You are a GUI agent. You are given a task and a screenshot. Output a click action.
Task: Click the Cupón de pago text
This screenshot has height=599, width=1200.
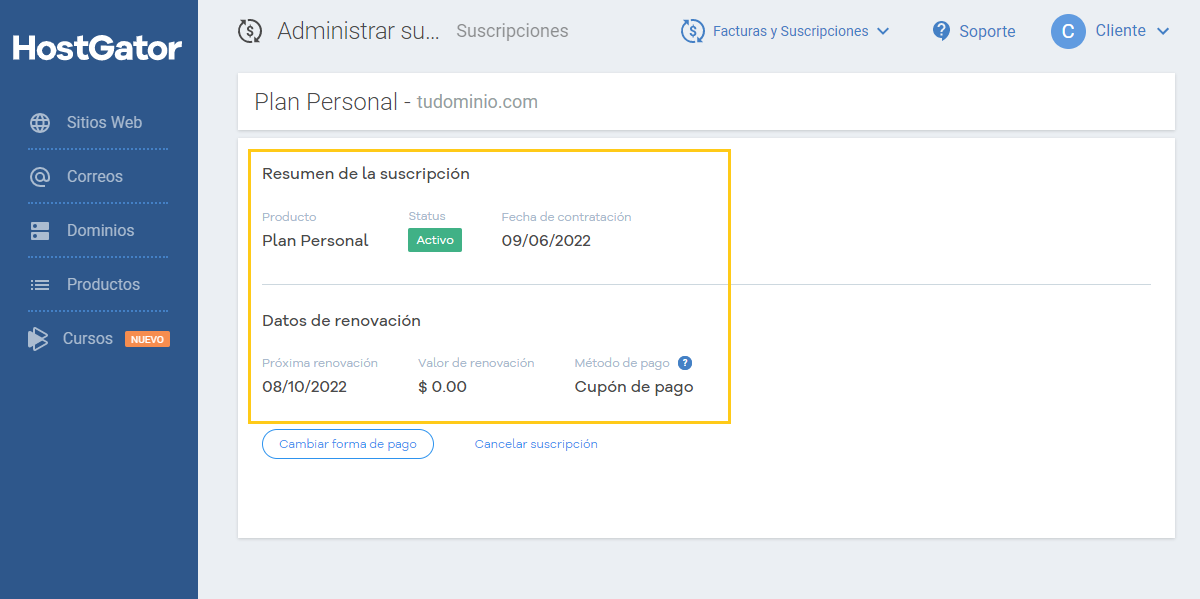[x=634, y=387]
